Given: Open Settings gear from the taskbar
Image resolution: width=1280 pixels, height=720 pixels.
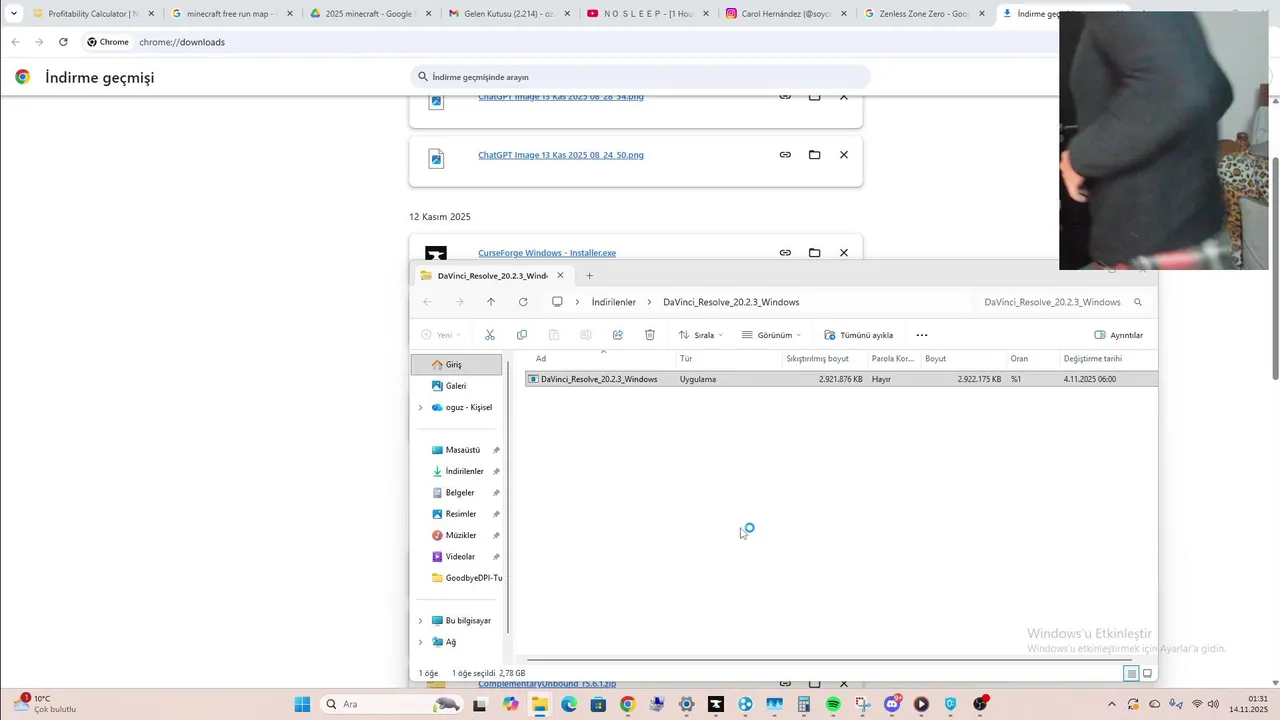Looking at the screenshot, I should coord(686,704).
